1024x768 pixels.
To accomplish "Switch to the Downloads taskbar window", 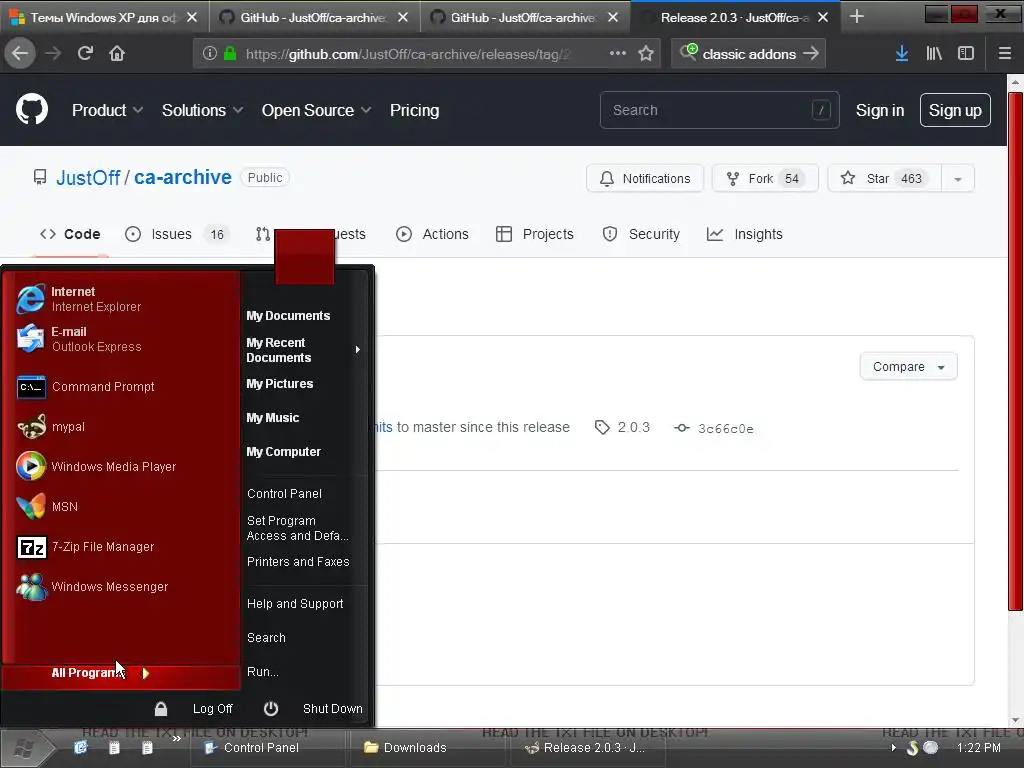I will 430,748.
